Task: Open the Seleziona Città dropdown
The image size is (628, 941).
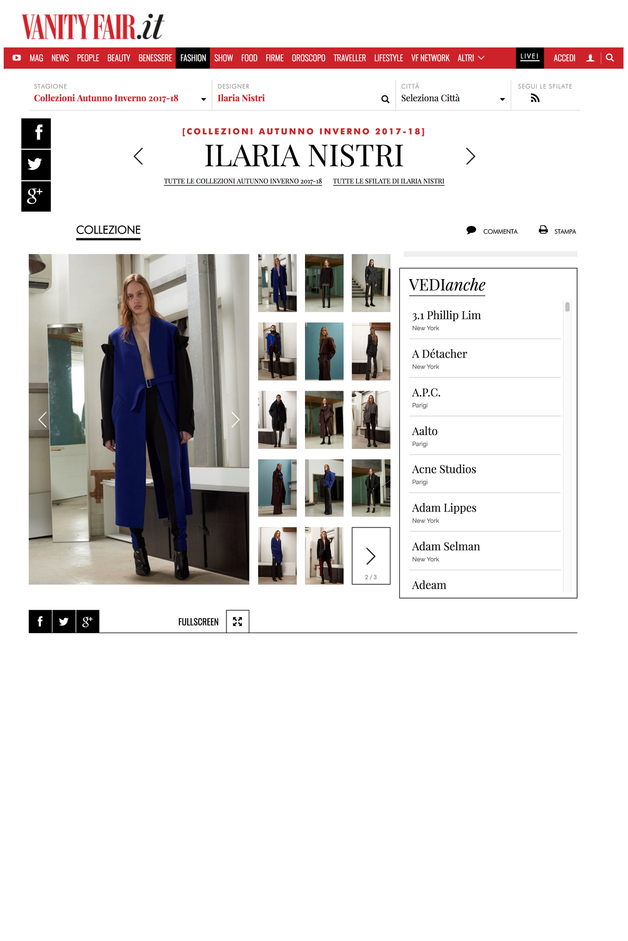Action: tap(453, 98)
